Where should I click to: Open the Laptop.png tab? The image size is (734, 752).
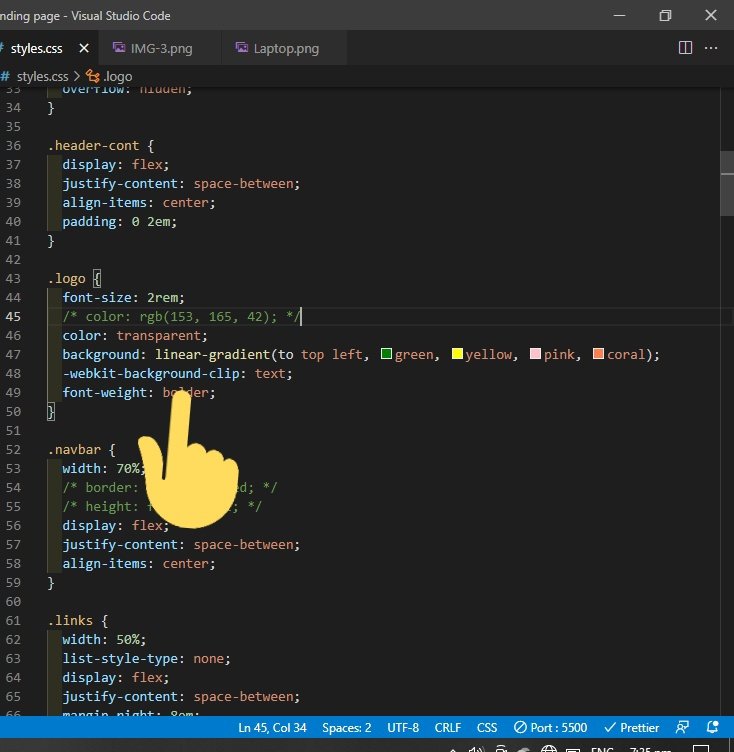[x=286, y=48]
